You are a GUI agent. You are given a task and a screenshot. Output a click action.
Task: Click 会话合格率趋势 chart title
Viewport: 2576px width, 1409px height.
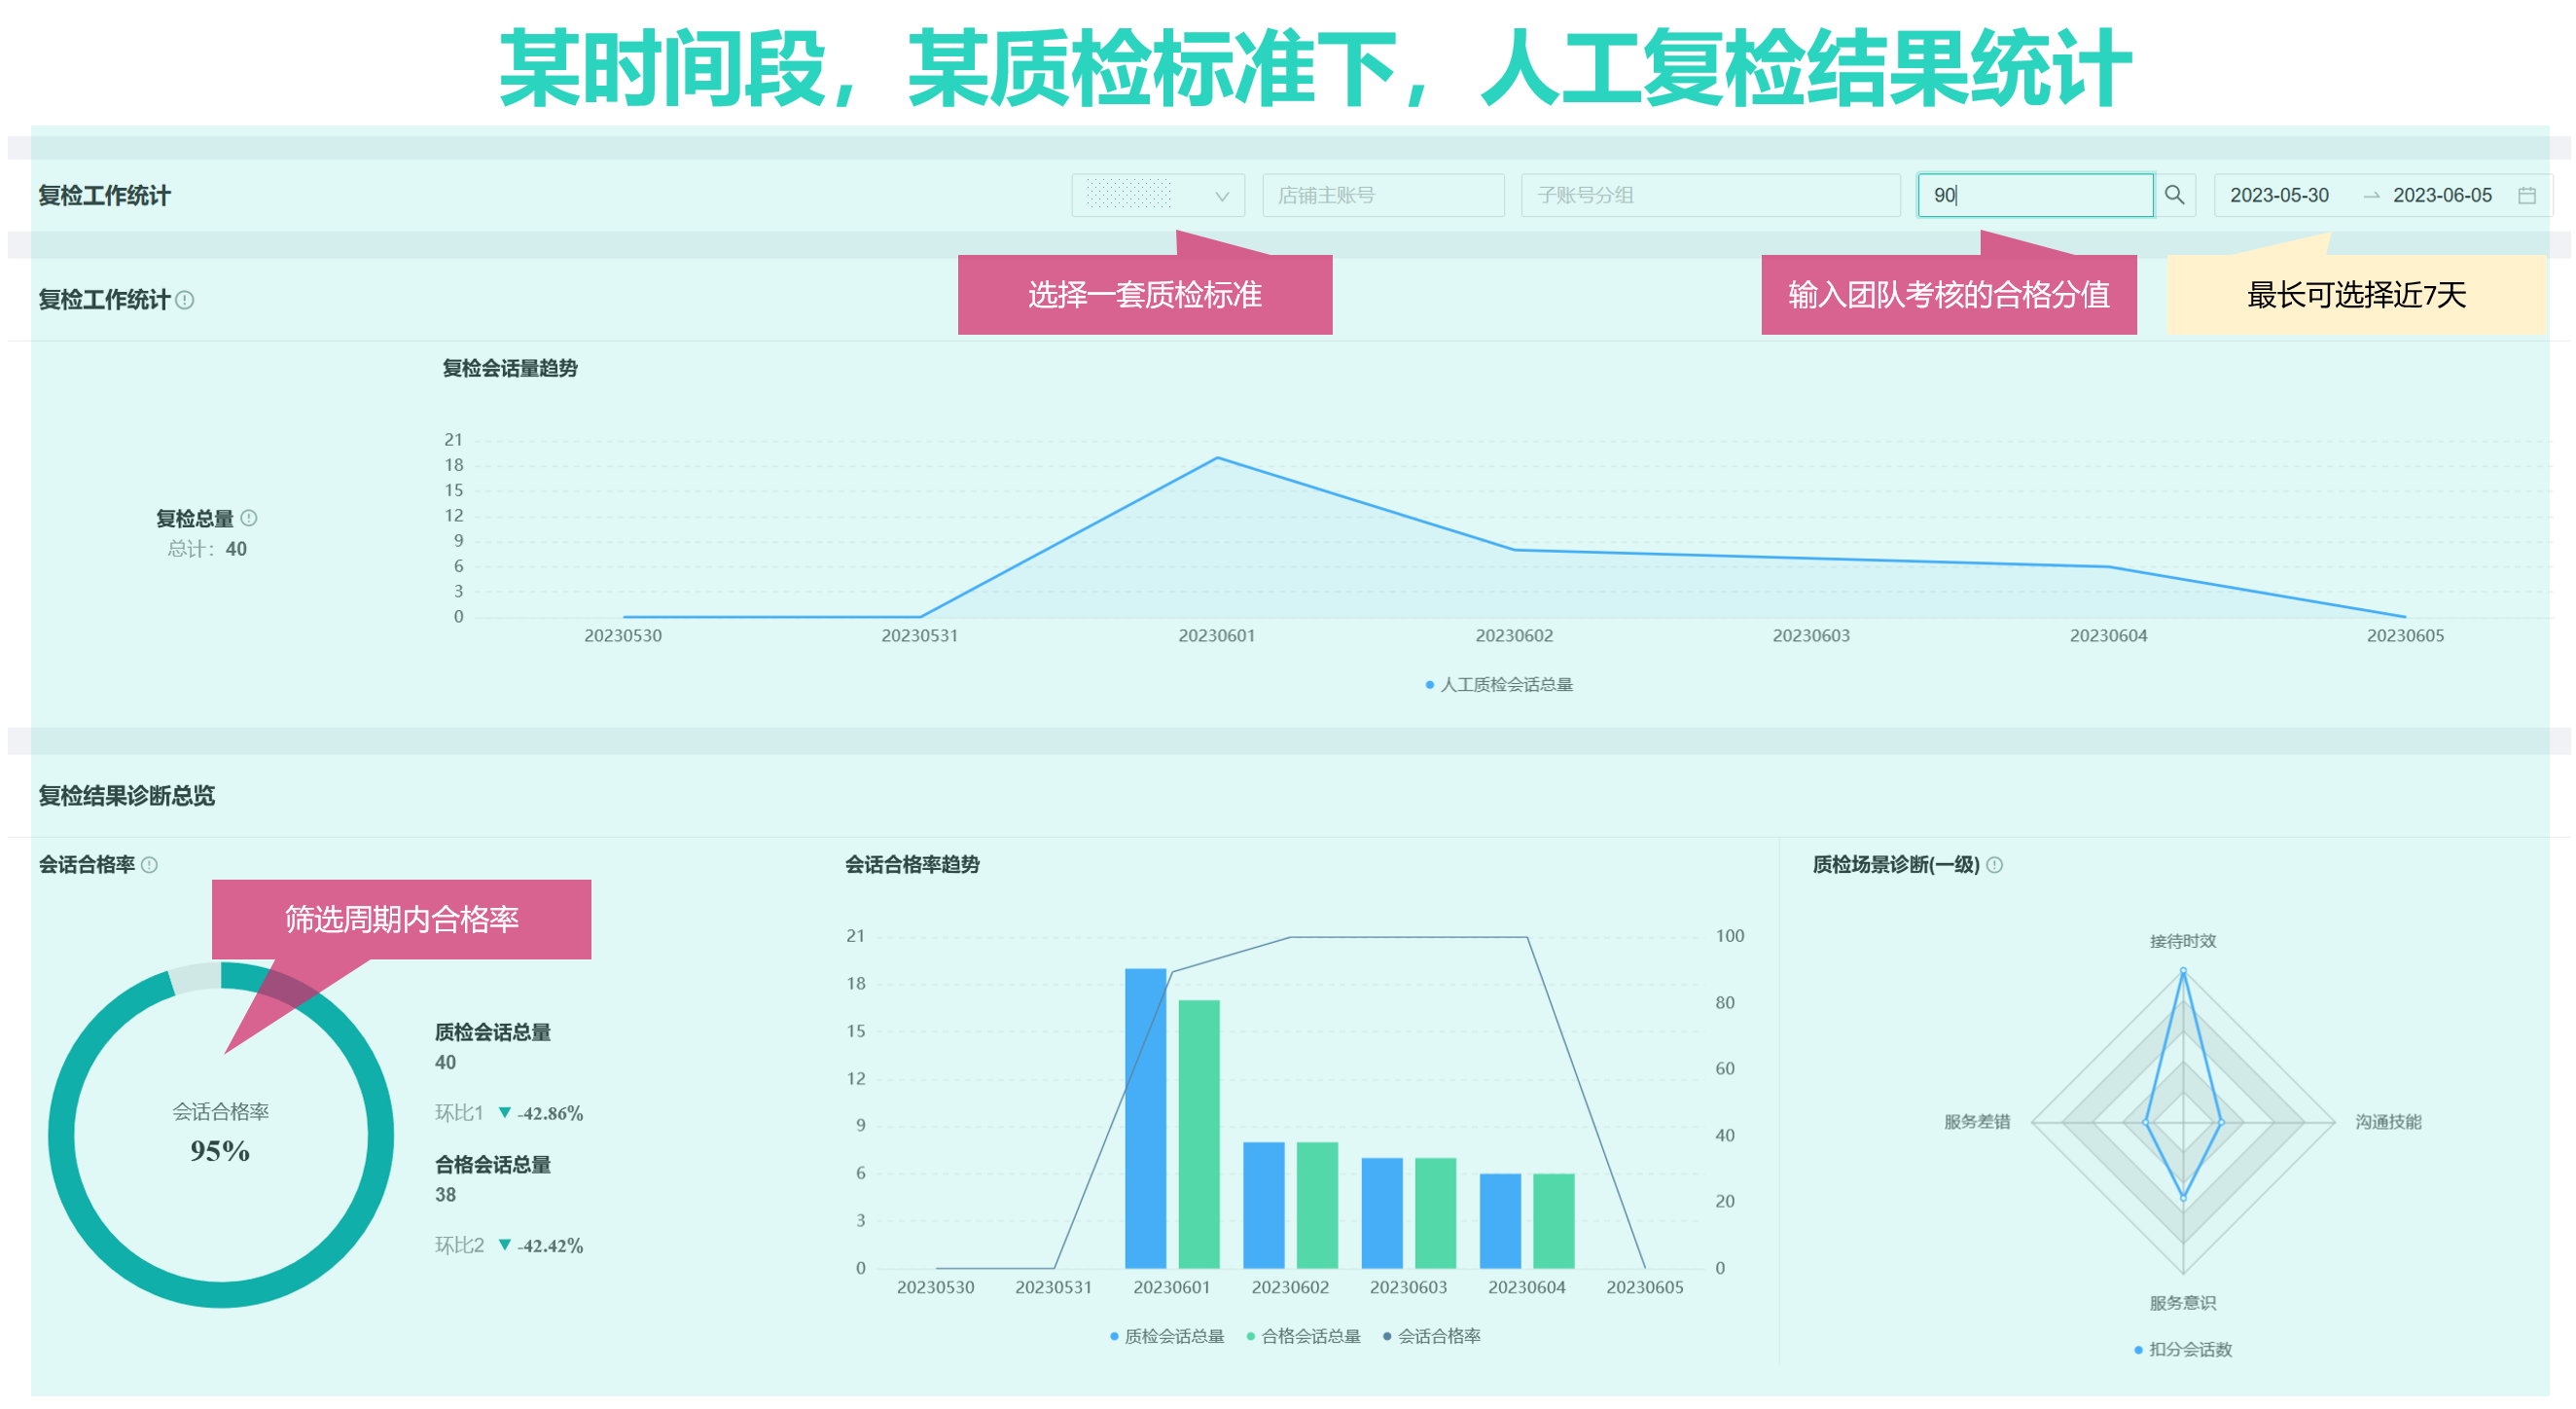point(912,865)
